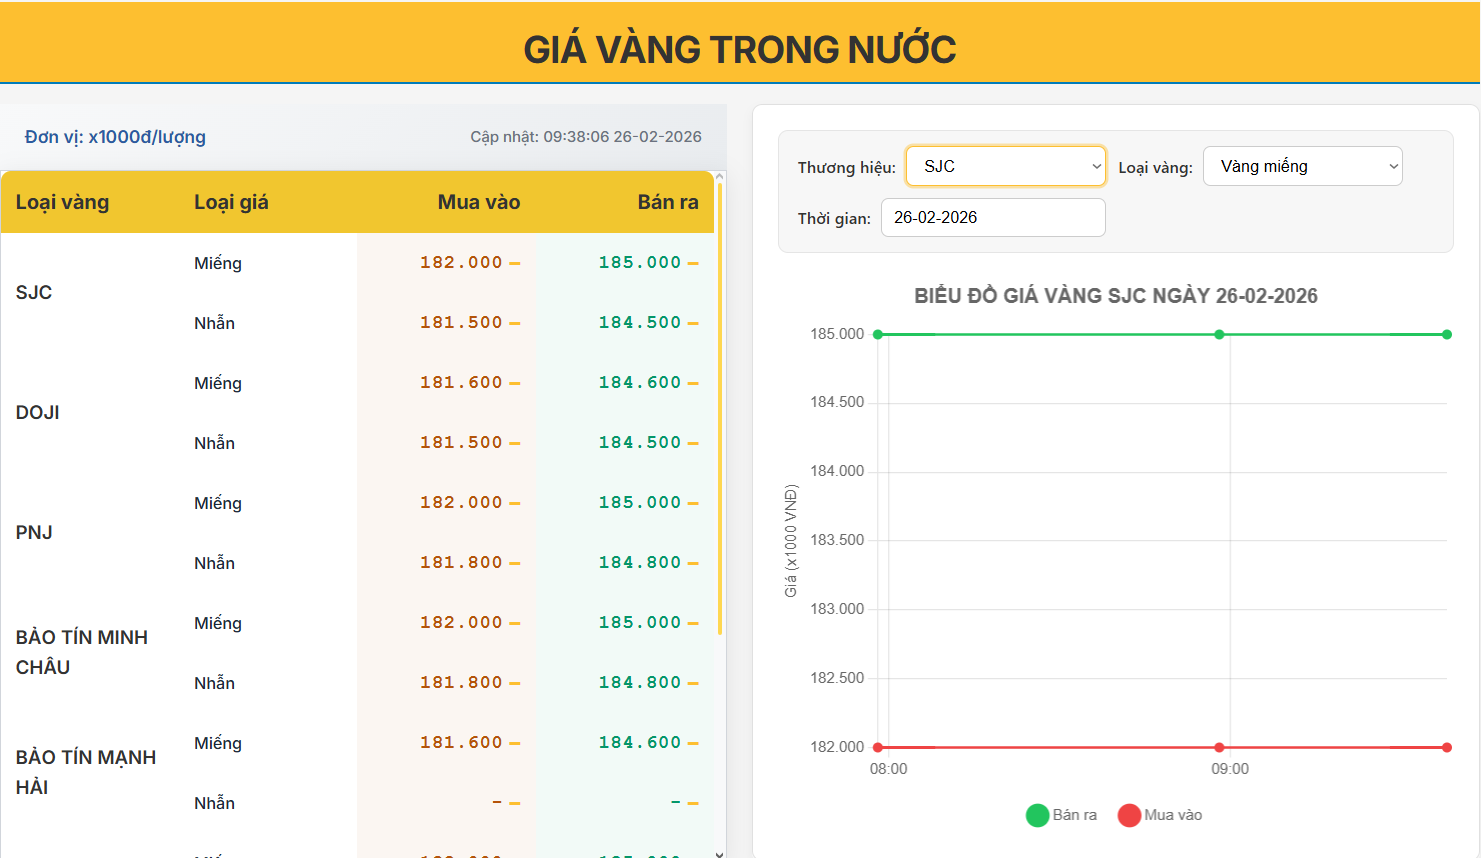The width and height of the screenshot is (1481, 858).
Task: Click the 183.500 y-axis label
Action: [x=837, y=540]
